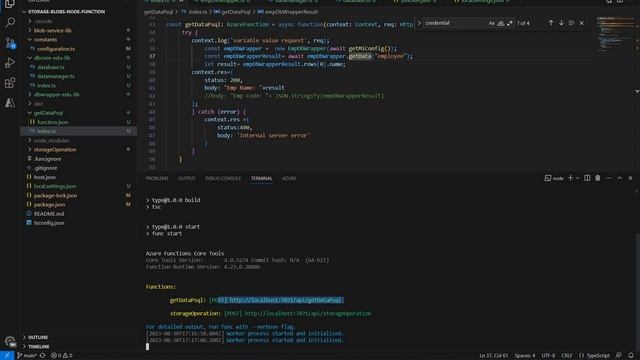Maximize the terminal panel size
The width and height of the screenshot is (640, 360).
(x=620, y=178)
